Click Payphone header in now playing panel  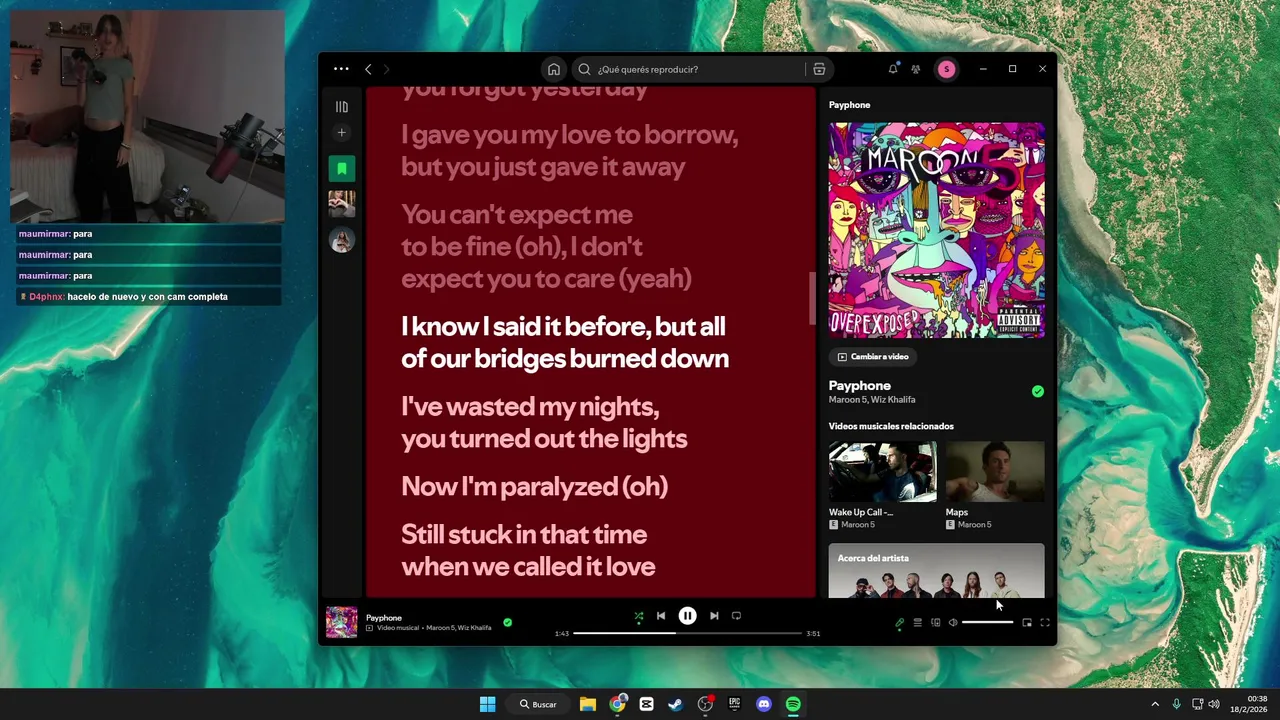click(x=849, y=105)
